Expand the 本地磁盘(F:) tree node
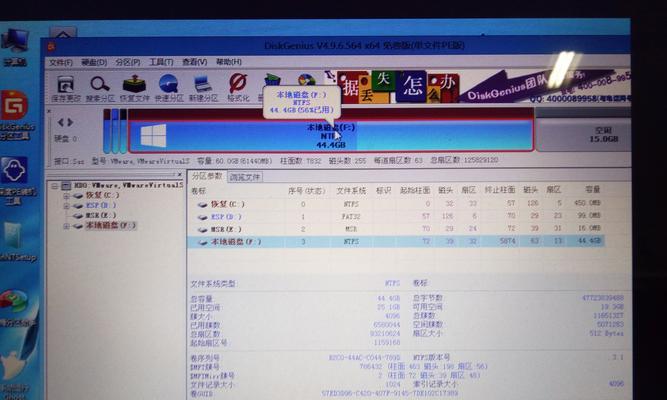Screen dimensions: 667x400 tap(66, 226)
